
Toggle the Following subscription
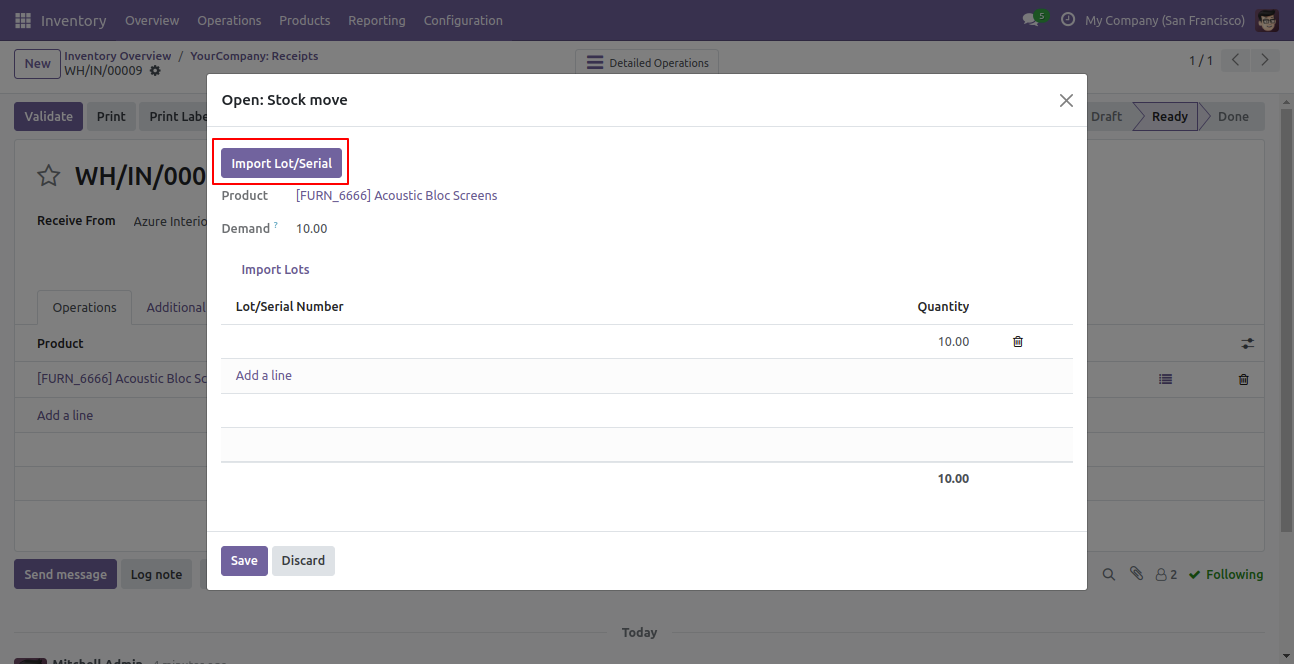point(1226,575)
